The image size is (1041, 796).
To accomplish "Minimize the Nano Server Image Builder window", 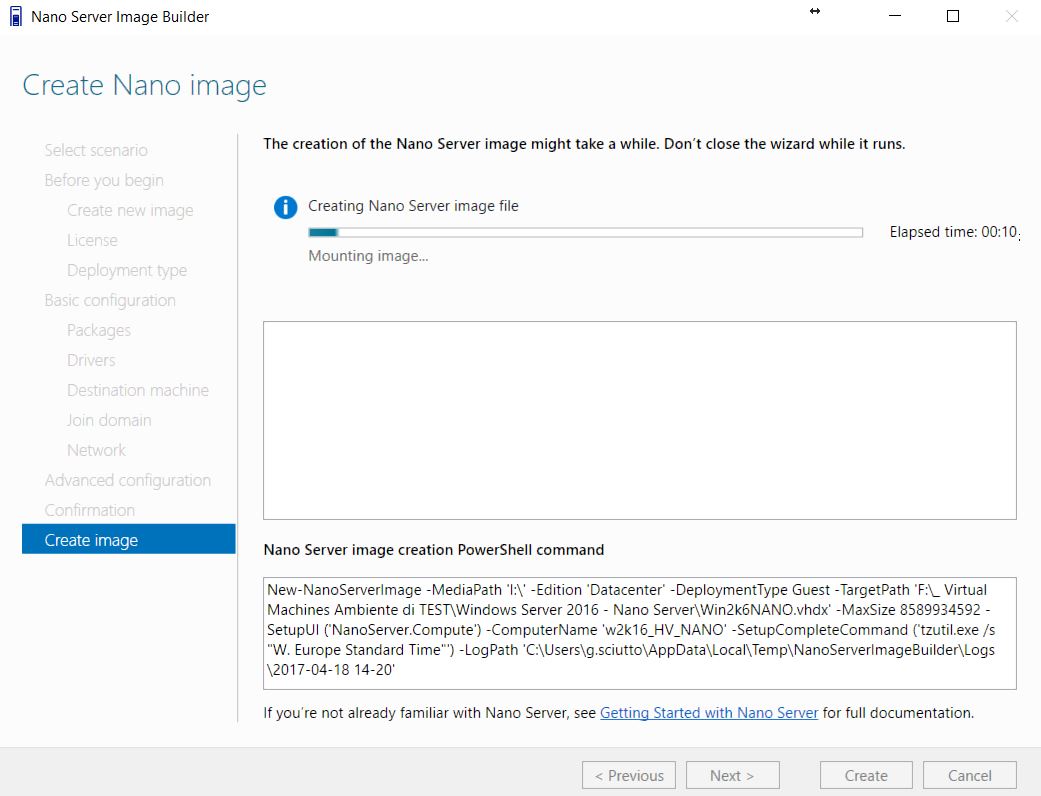I will pyautogui.click(x=895, y=16).
